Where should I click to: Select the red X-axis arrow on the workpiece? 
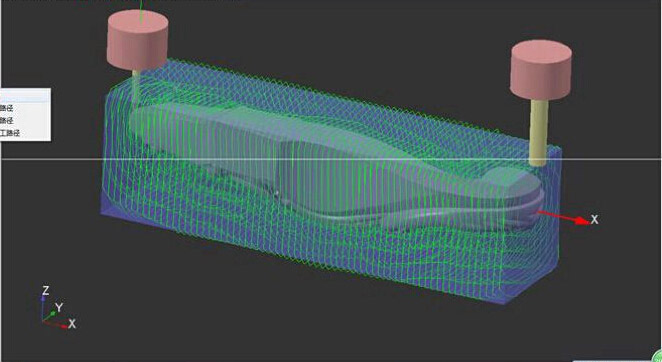point(563,217)
